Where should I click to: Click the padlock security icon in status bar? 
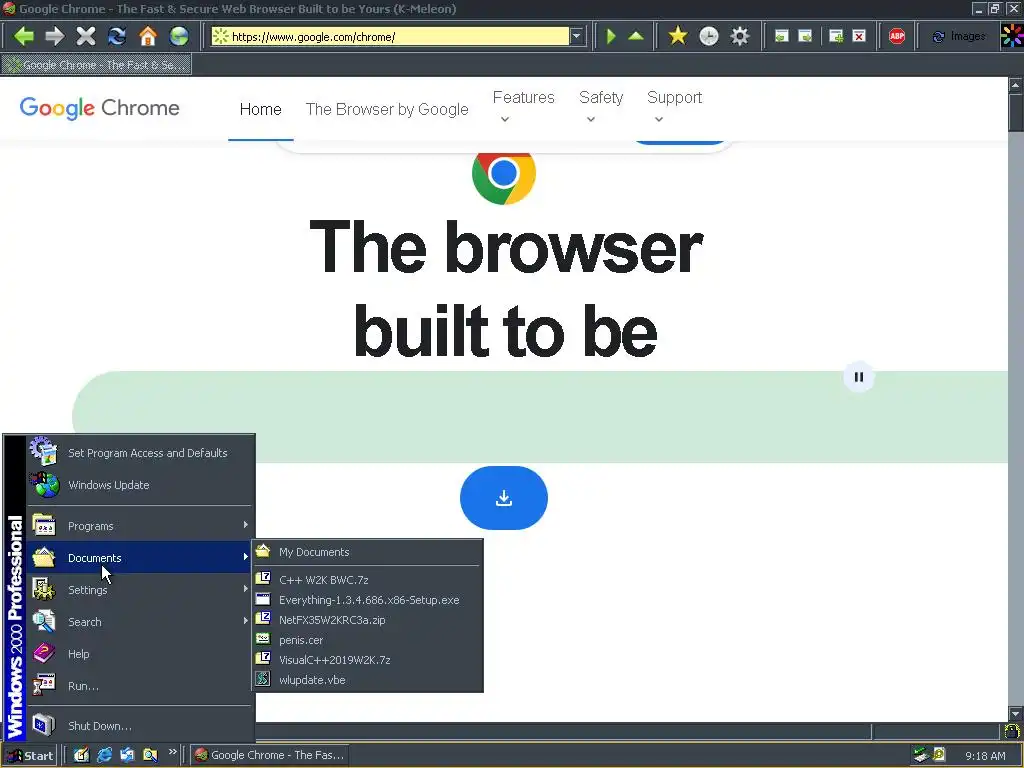pyautogui.click(x=1012, y=731)
